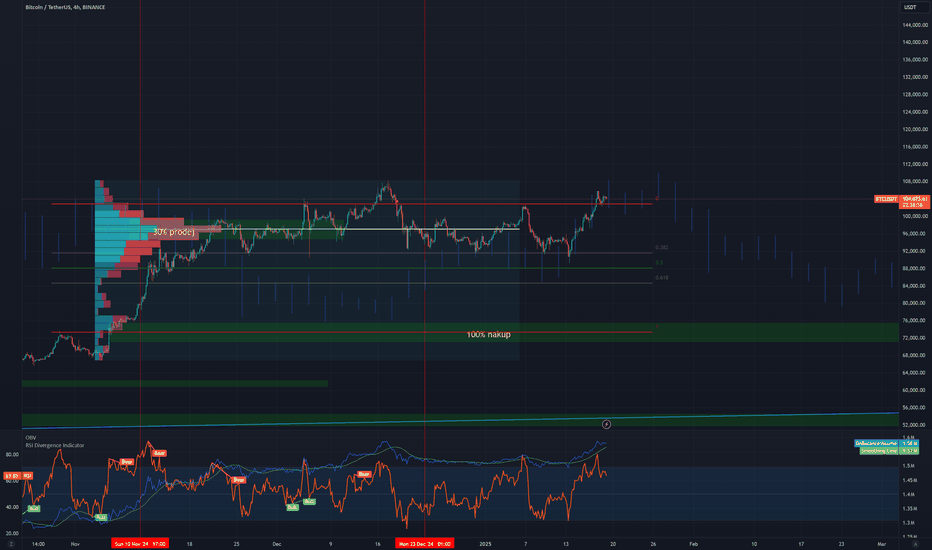This screenshot has height=550, width=932.
Task: Click the 80.00 RSI scale label
Action: pyautogui.click(x=12, y=454)
